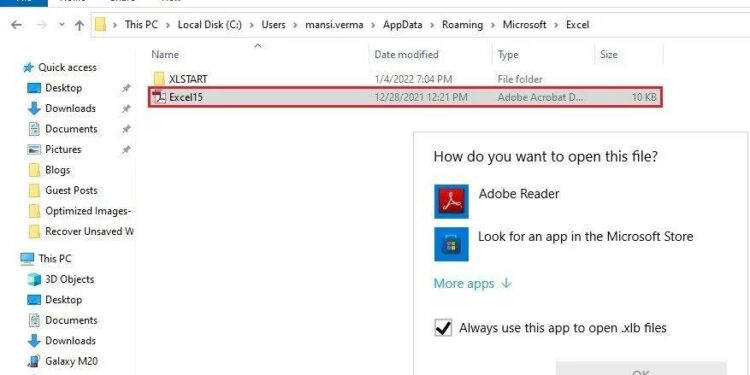The width and height of the screenshot is (750, 375).
Task: Select This PC in the address breadcrumb
Action: pos(141,24)
